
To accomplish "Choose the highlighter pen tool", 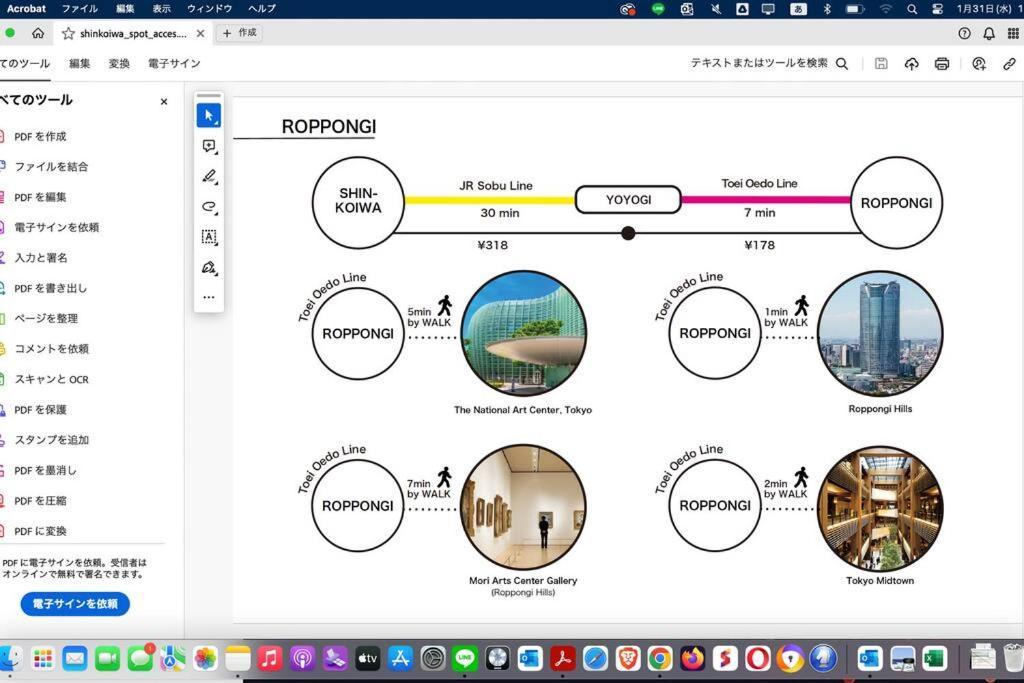I will [x=208, y=177].
